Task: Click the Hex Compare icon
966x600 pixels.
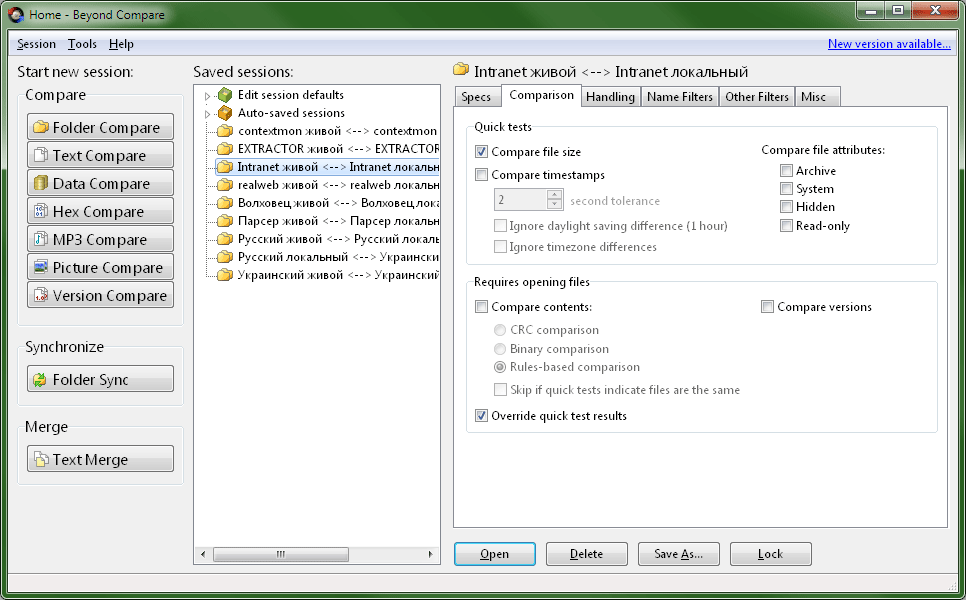Action: (41, 211)
